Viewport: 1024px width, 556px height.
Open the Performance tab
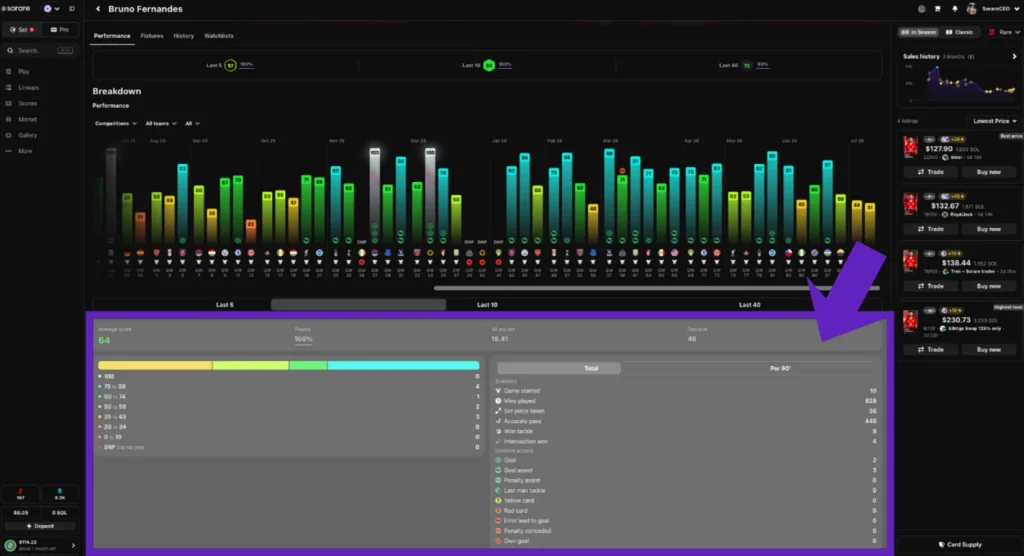(x=112, y=36)
